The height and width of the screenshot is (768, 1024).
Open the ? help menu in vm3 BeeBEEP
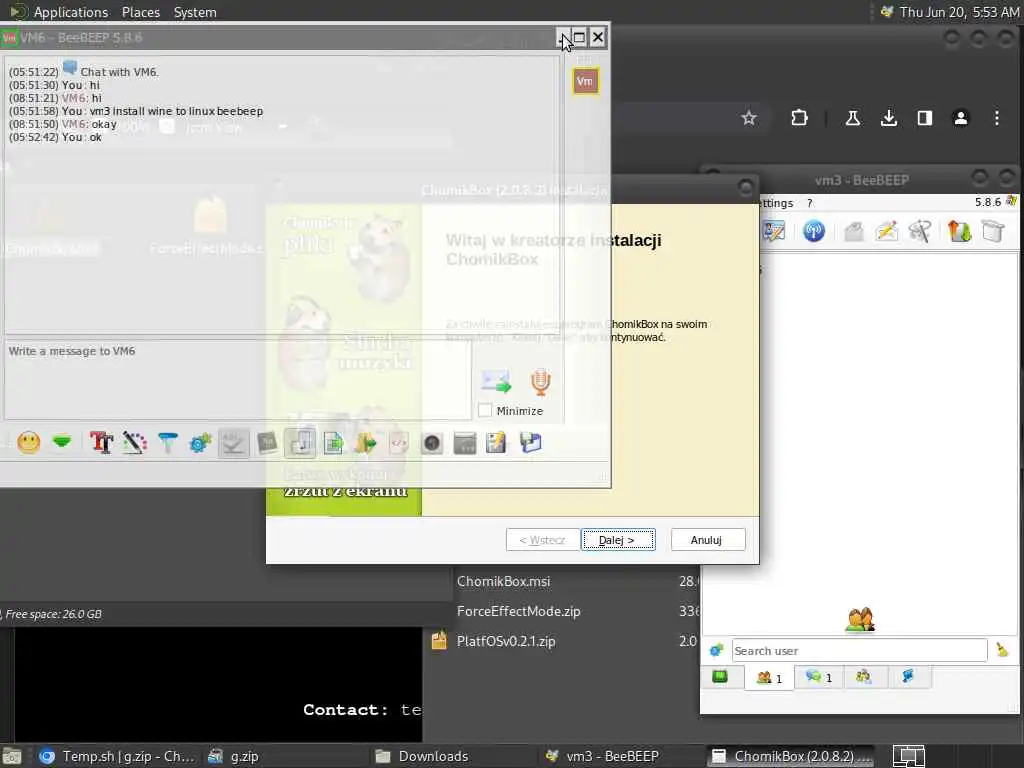click(810, 203)
